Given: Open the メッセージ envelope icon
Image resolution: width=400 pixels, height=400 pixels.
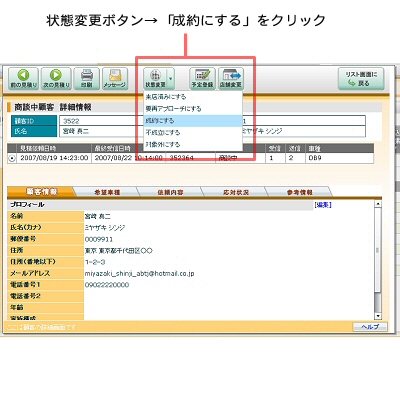Looking at the screenshot, I should tap(115, 78).
